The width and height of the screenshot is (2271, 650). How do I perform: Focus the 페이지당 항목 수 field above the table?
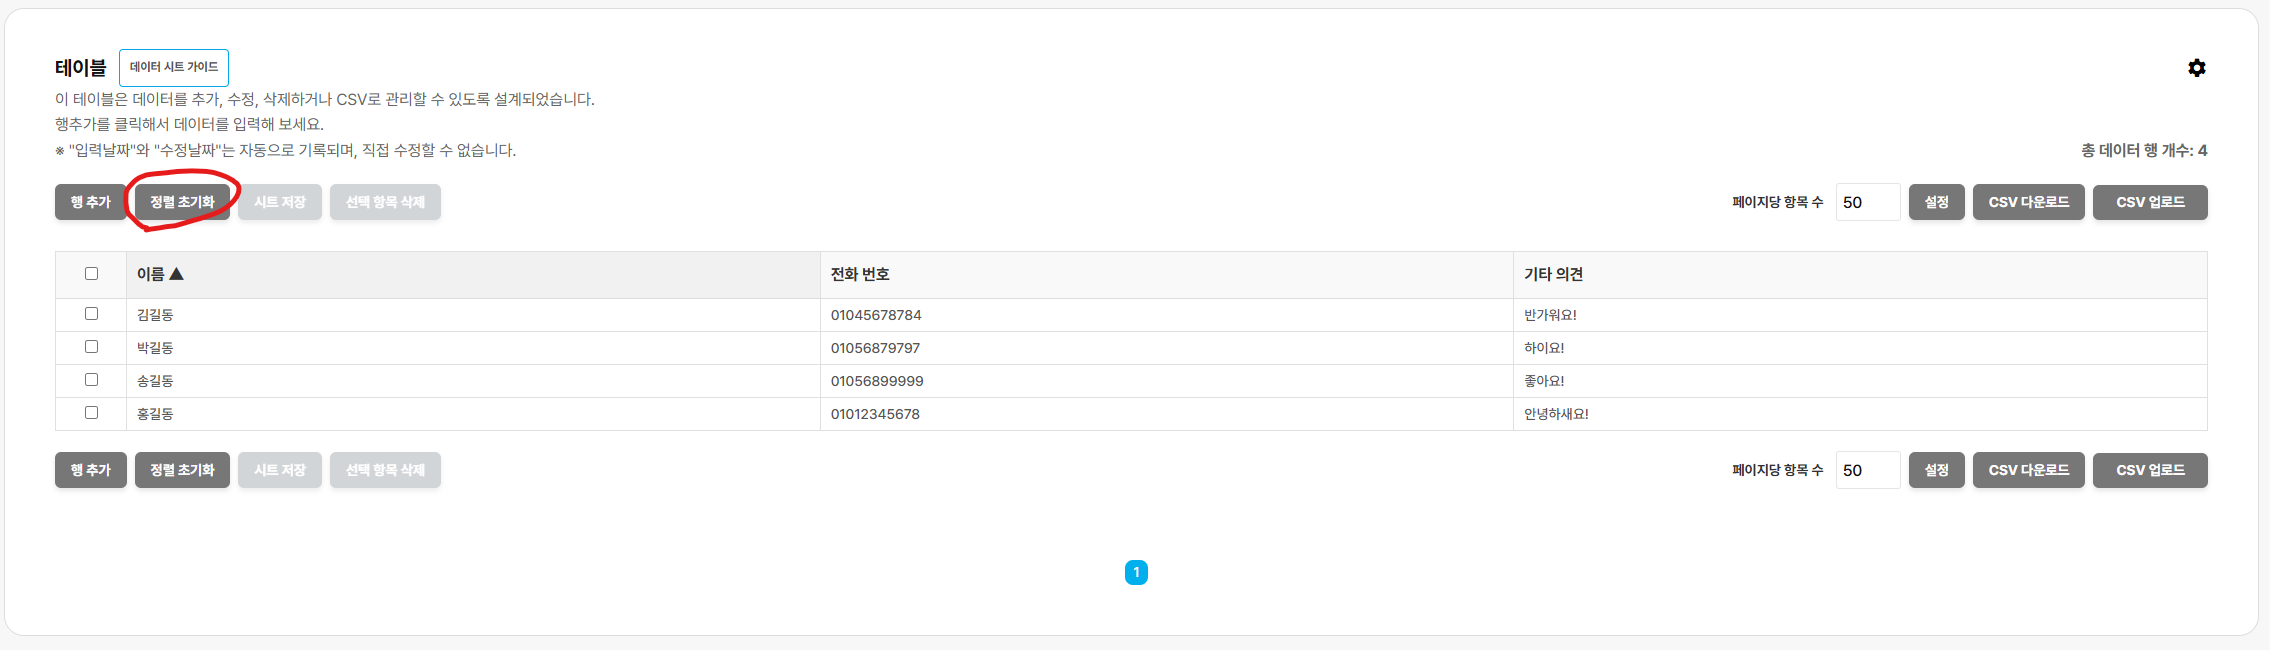[x=1868, y=202]
